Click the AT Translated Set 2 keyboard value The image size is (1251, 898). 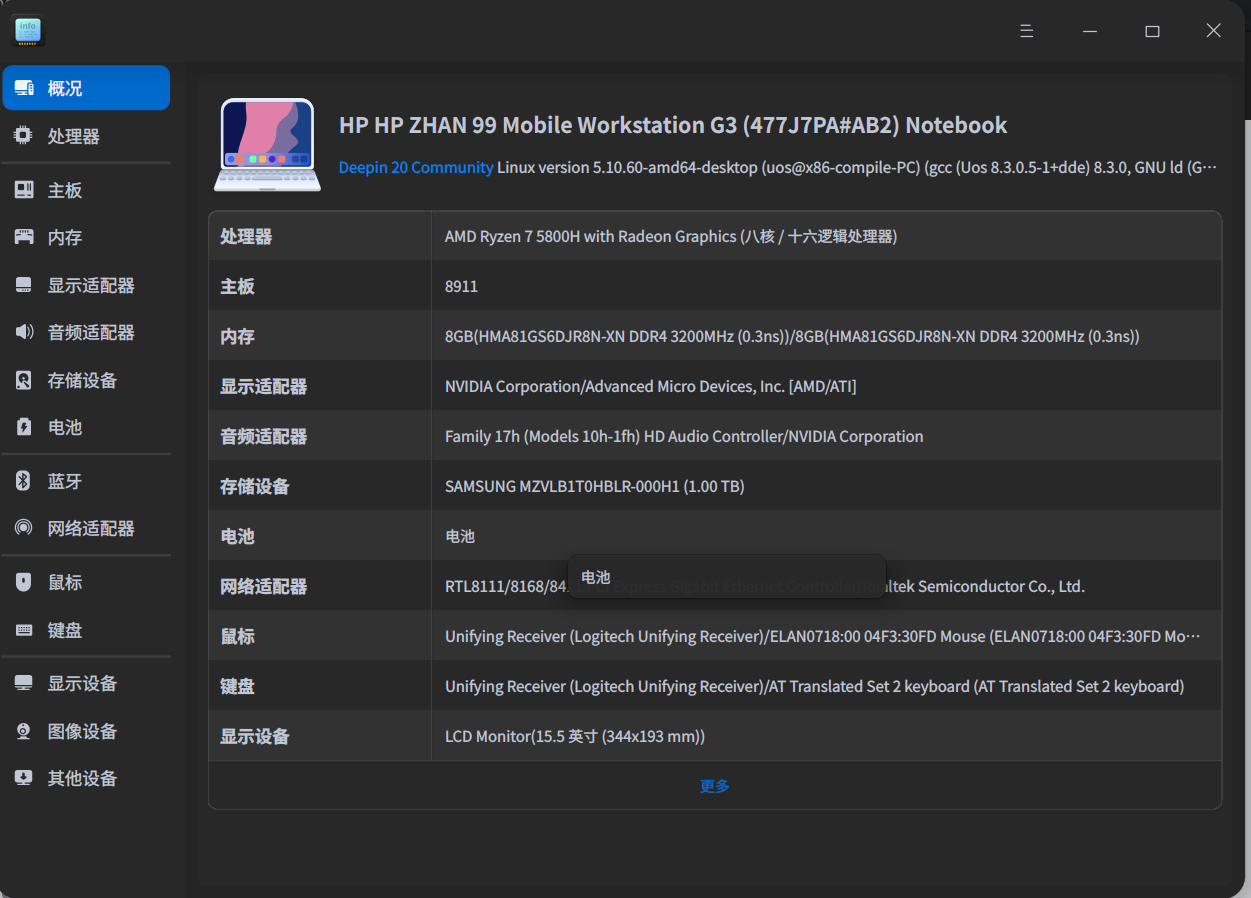point(814,686)
